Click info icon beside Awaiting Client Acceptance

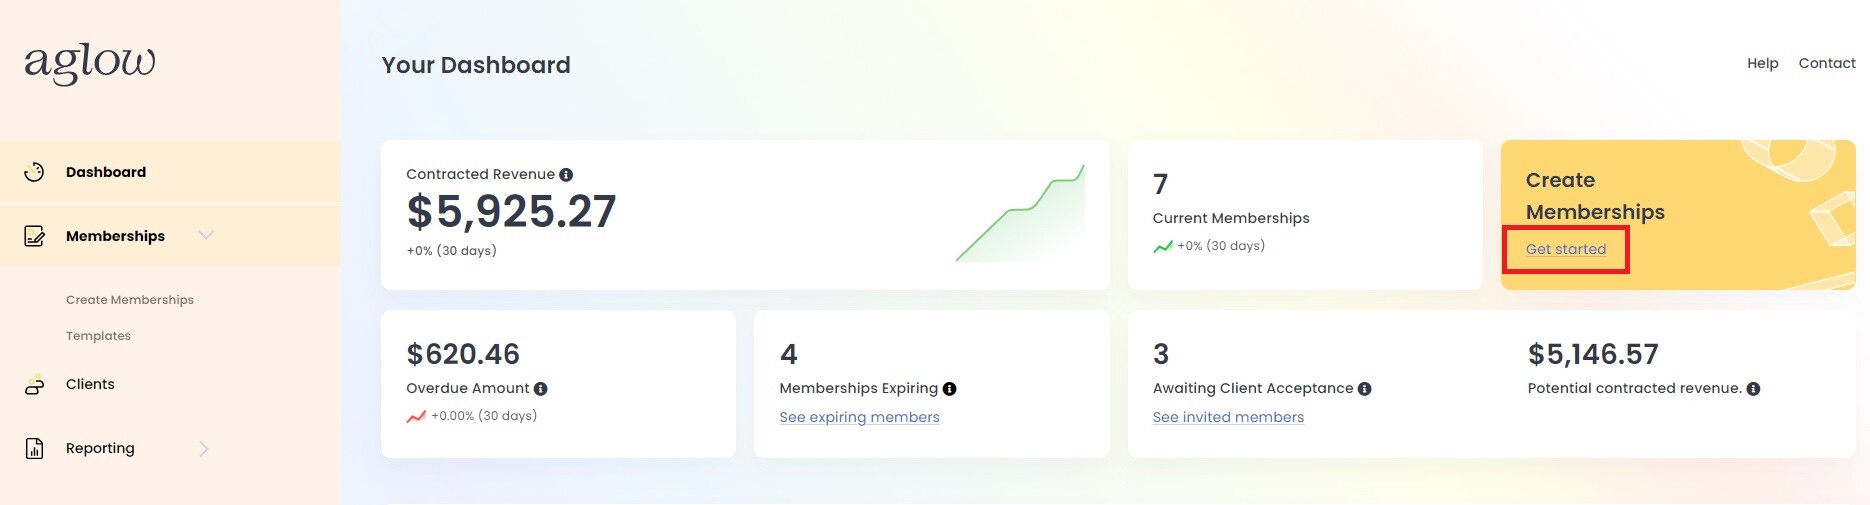pyautogui.click(x=1365, y=389)
